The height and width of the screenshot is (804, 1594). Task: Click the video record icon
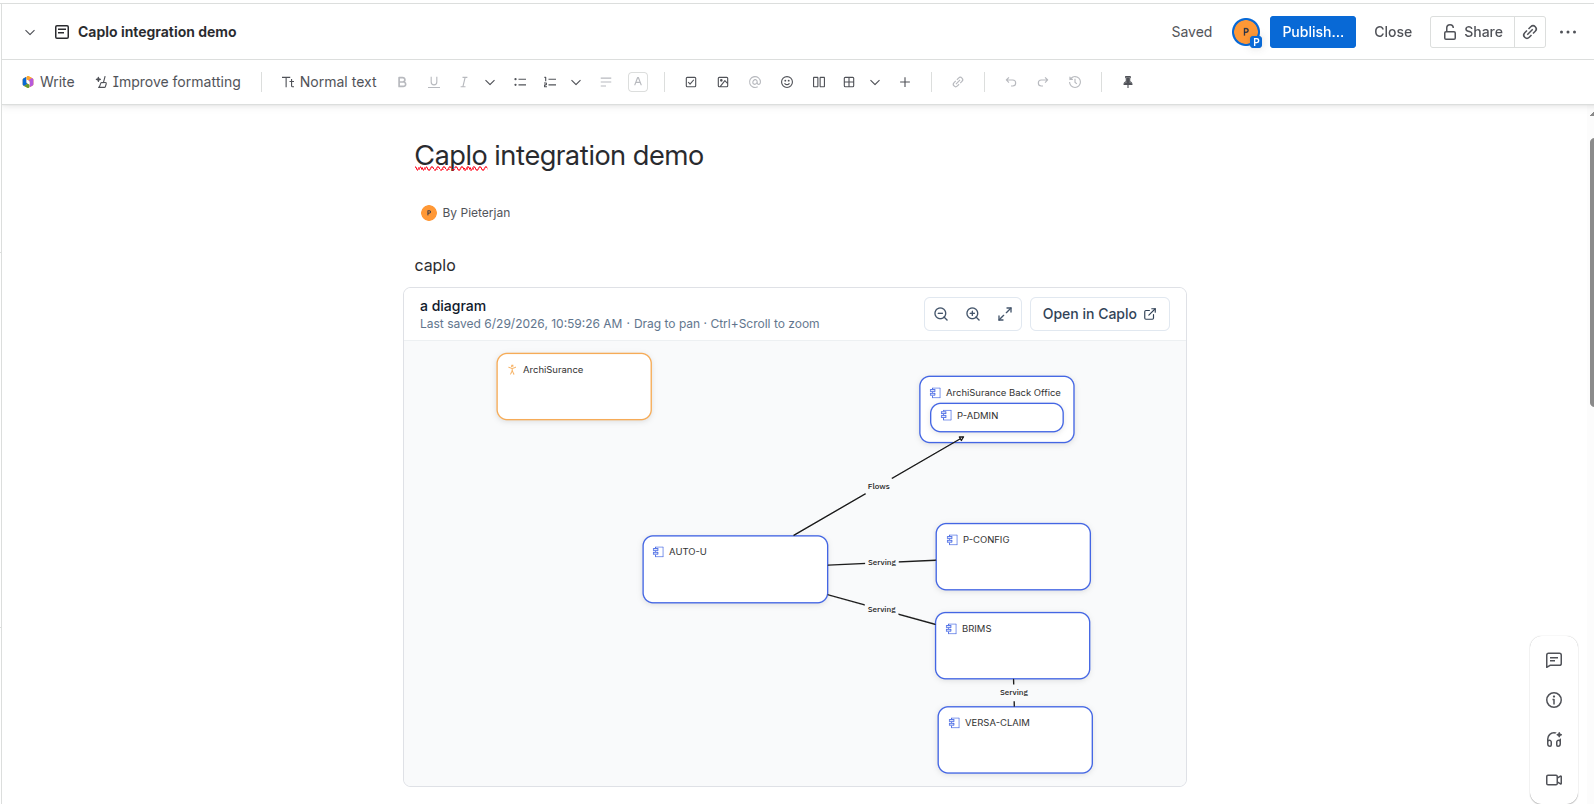click(1554, 780)
